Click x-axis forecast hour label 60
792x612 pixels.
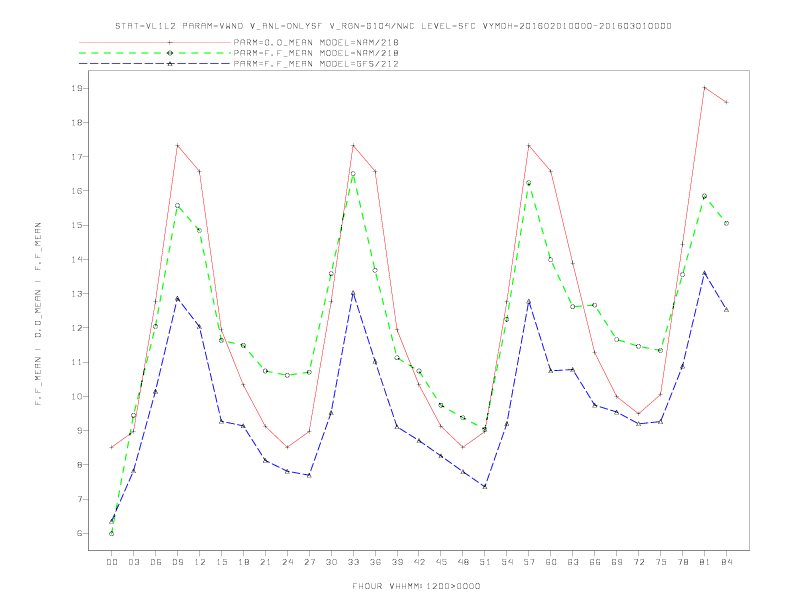pyautogui.click(x=551, y=562)
